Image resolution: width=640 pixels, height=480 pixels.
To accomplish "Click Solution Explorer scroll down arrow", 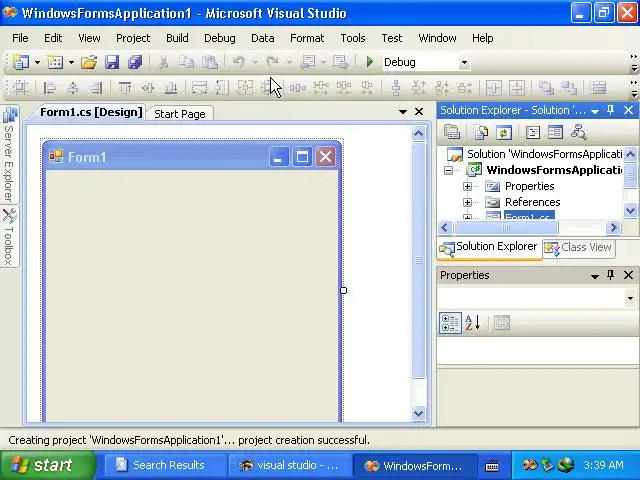I will tap(630, 211).
